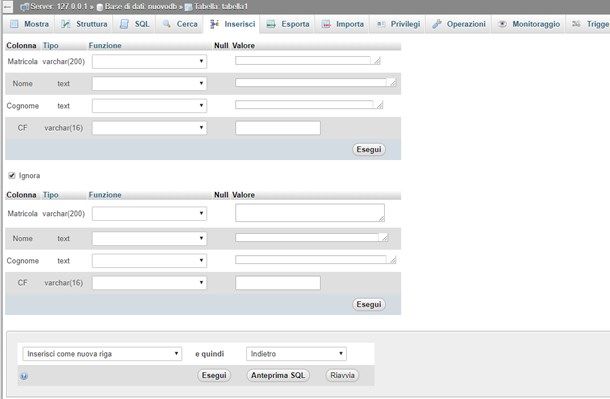The image size is (610, 399).
Task: Click the Esporta tab icon
Action: click(x=271, y=24)
